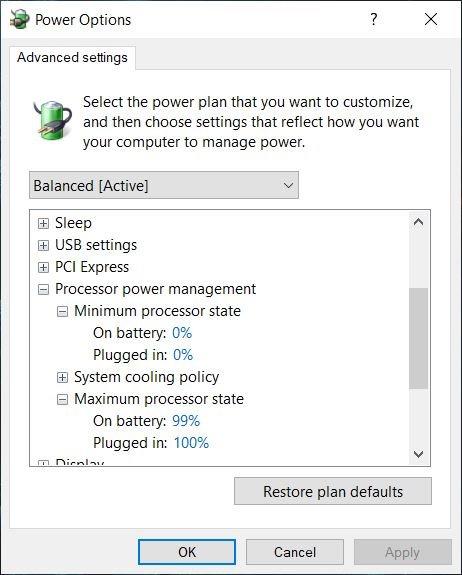
Task: Confirm with the OK button
Action: 187,552
